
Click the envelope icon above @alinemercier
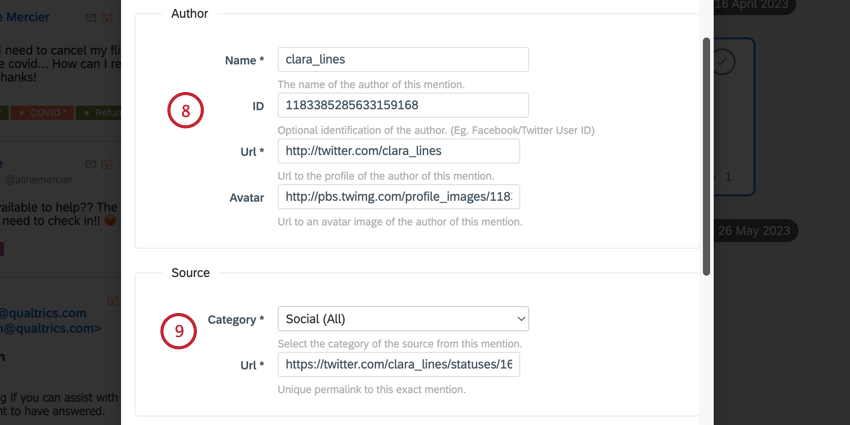[x=91, y=164]
